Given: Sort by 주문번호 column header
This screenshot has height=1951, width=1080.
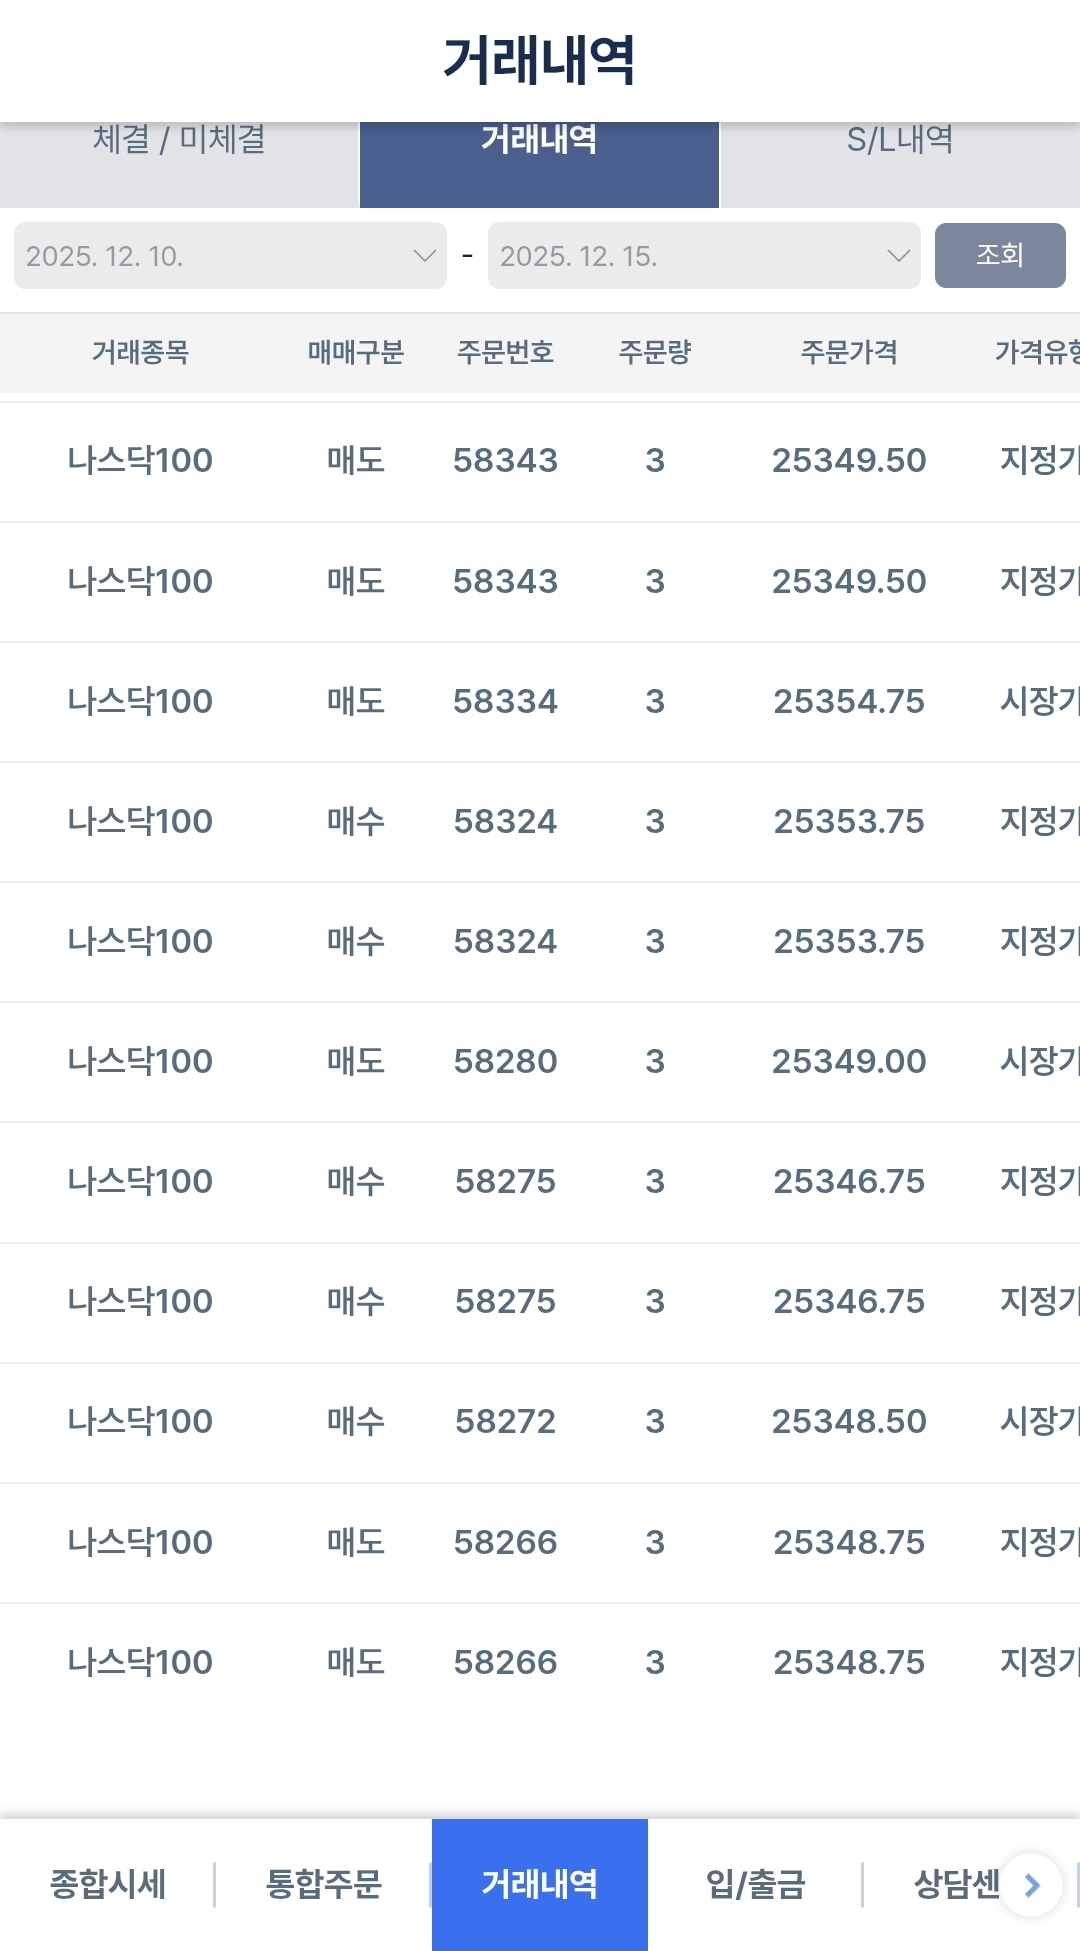Looking at the screenshot, I should 505,352.
